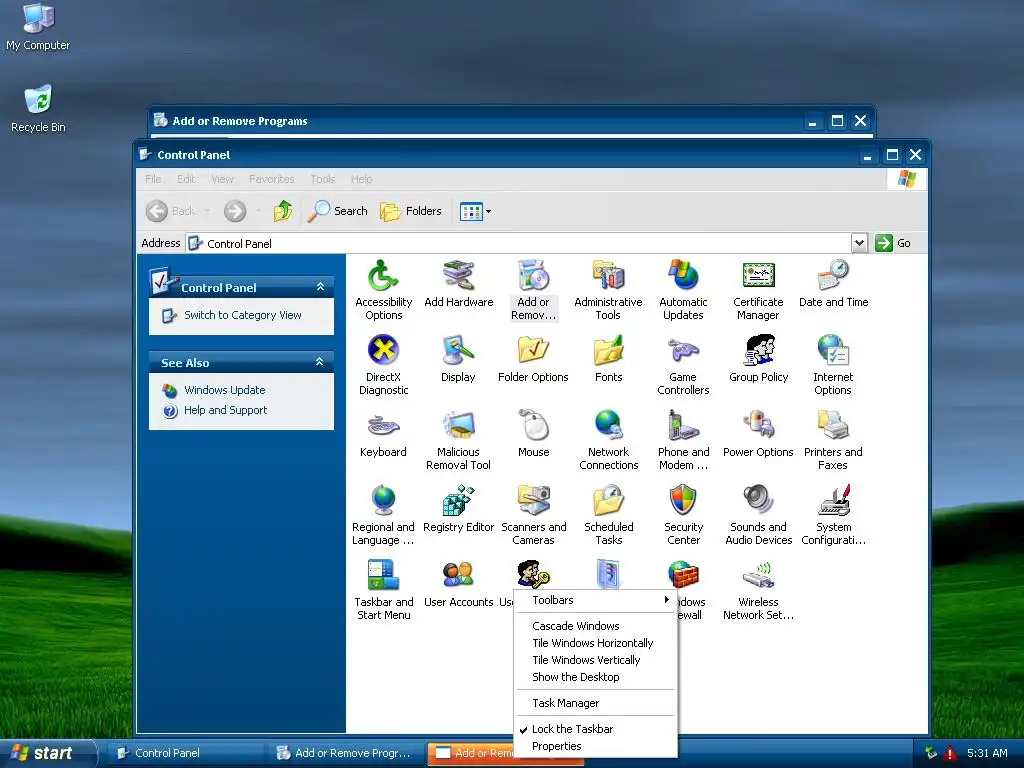The height and width of the screenshot is (768, 1024).
Task: Open Internet Options
Action: [x=833, y=366]
